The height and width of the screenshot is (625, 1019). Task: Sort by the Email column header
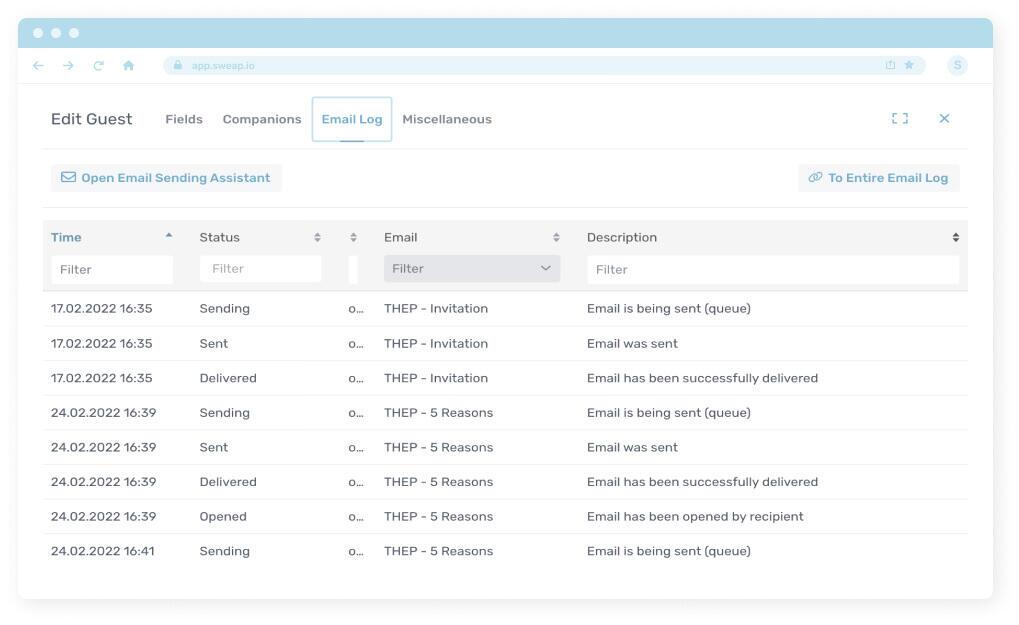click(556, 238)
